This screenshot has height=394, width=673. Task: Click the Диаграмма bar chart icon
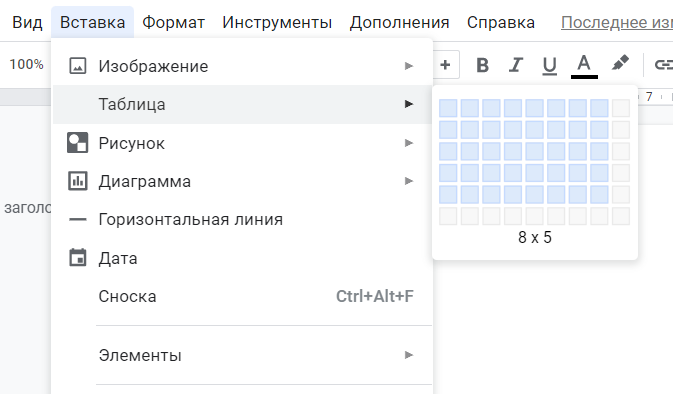[78, 181]
